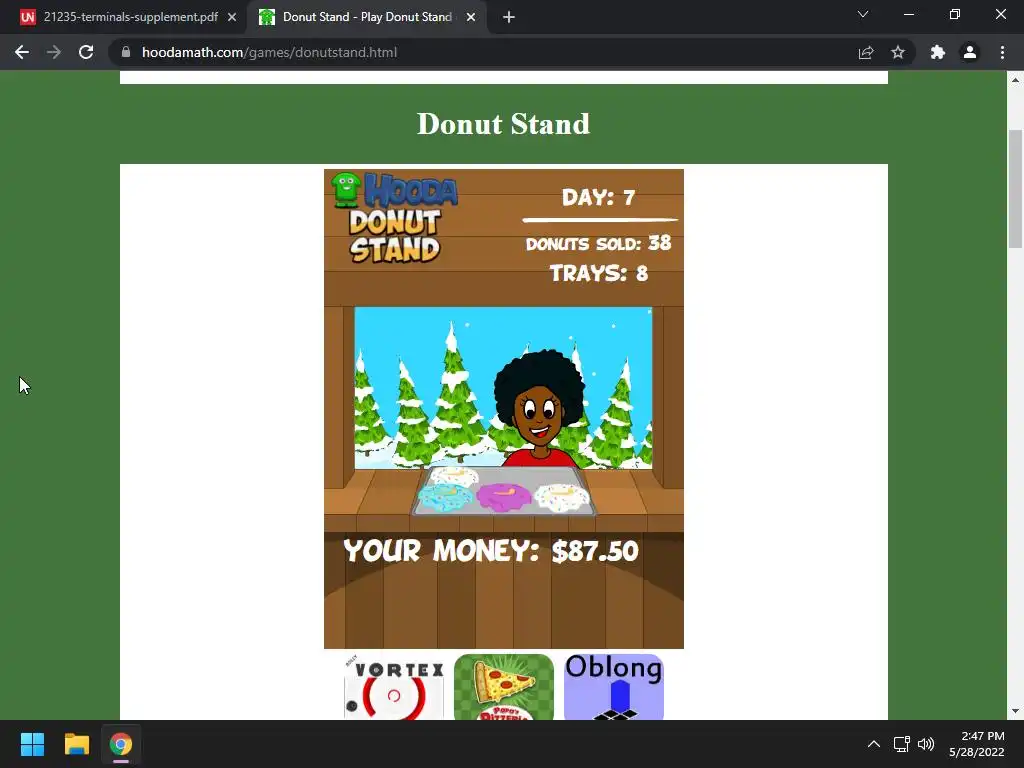1024x768 pixels.
Task: Click the Donut Stand page heading
Action: 504,123
